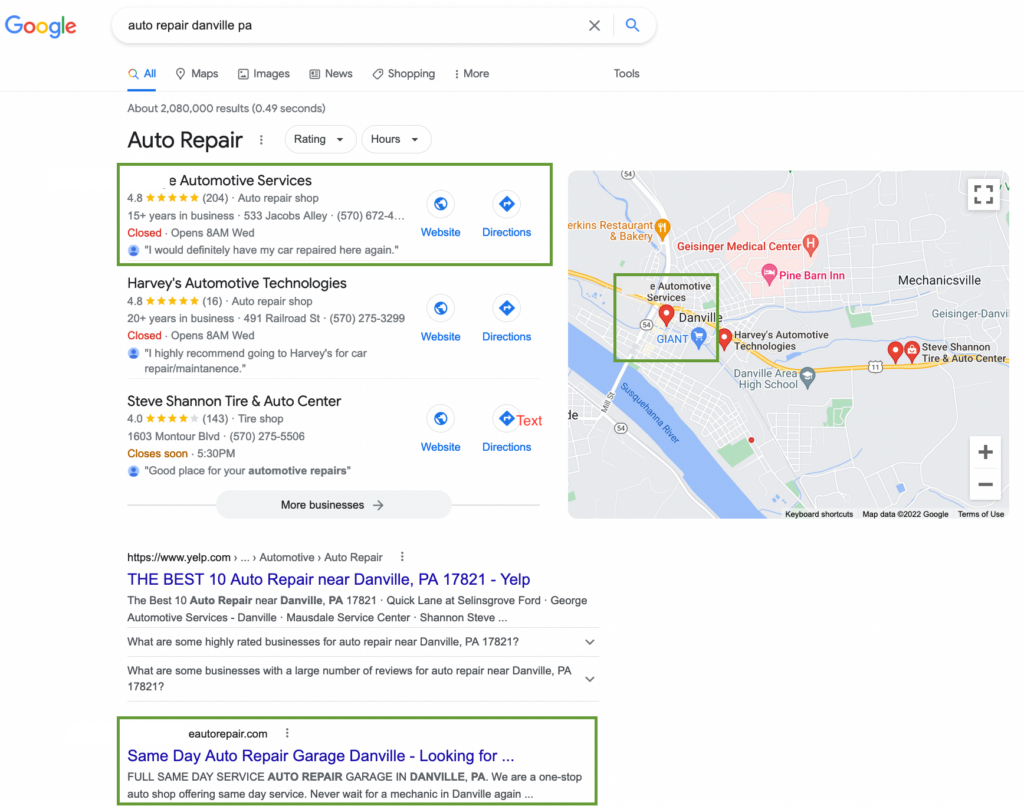The image size is (1024, 806).
Task: Click the Steve Shannon Tire map pin
Action: [912, 351]
